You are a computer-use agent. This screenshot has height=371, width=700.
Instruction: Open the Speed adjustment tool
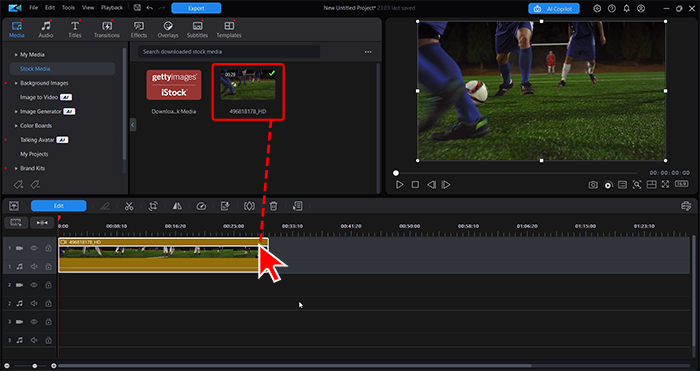click(201, 206)
